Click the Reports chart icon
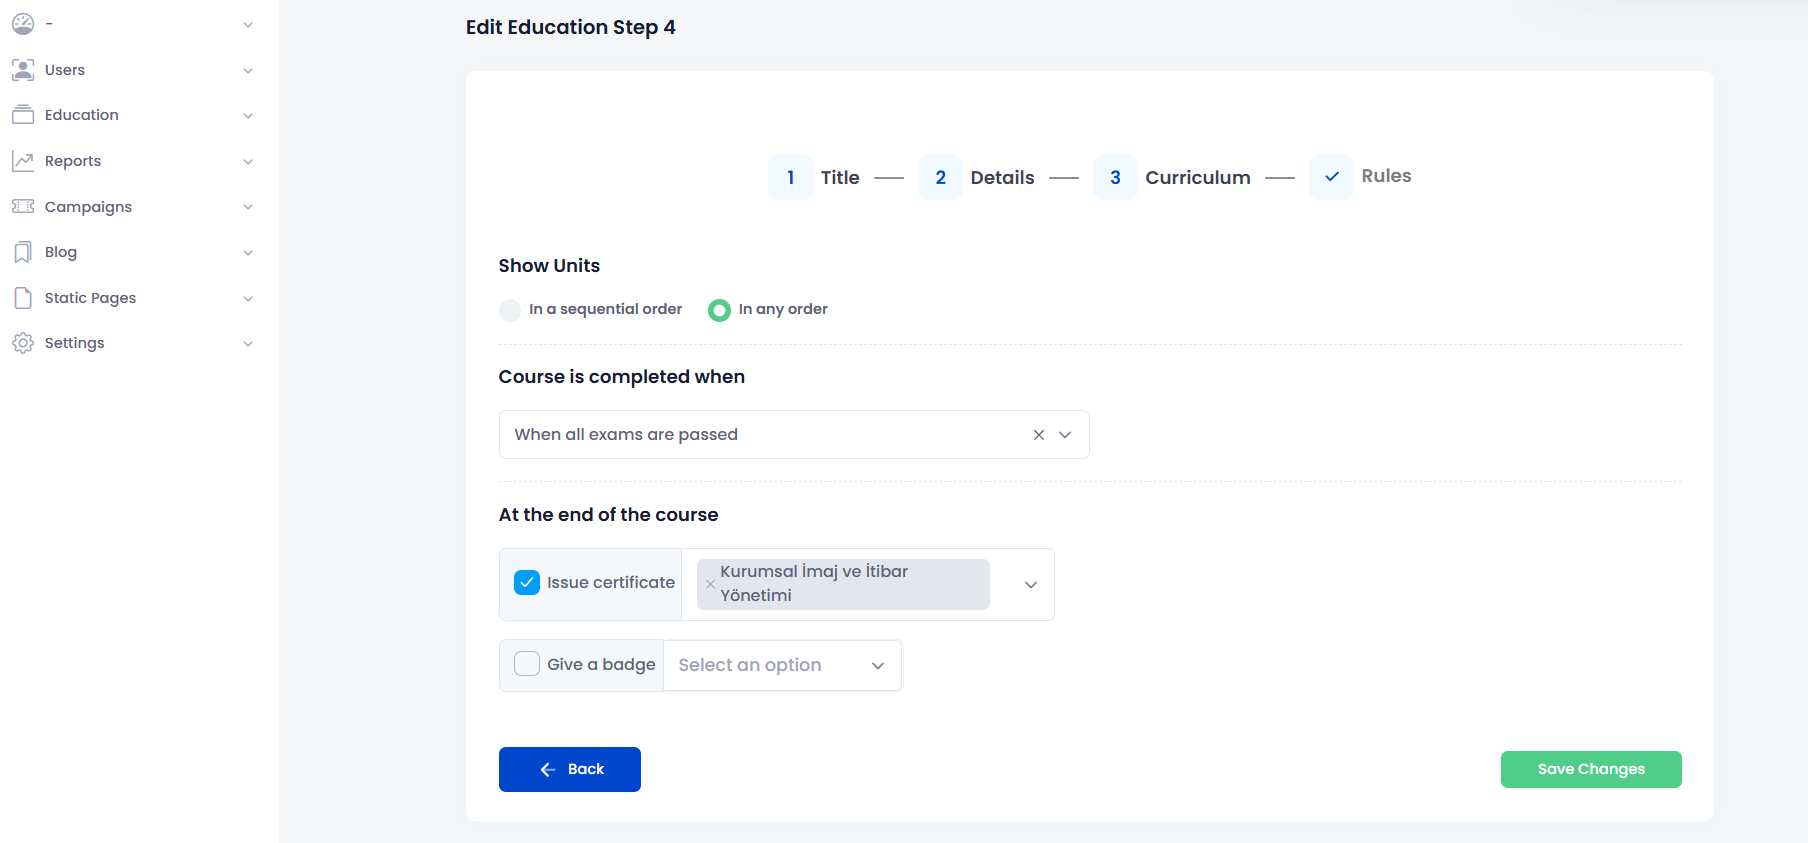Viewport: 1808px width, 843px height. [23, 161]
